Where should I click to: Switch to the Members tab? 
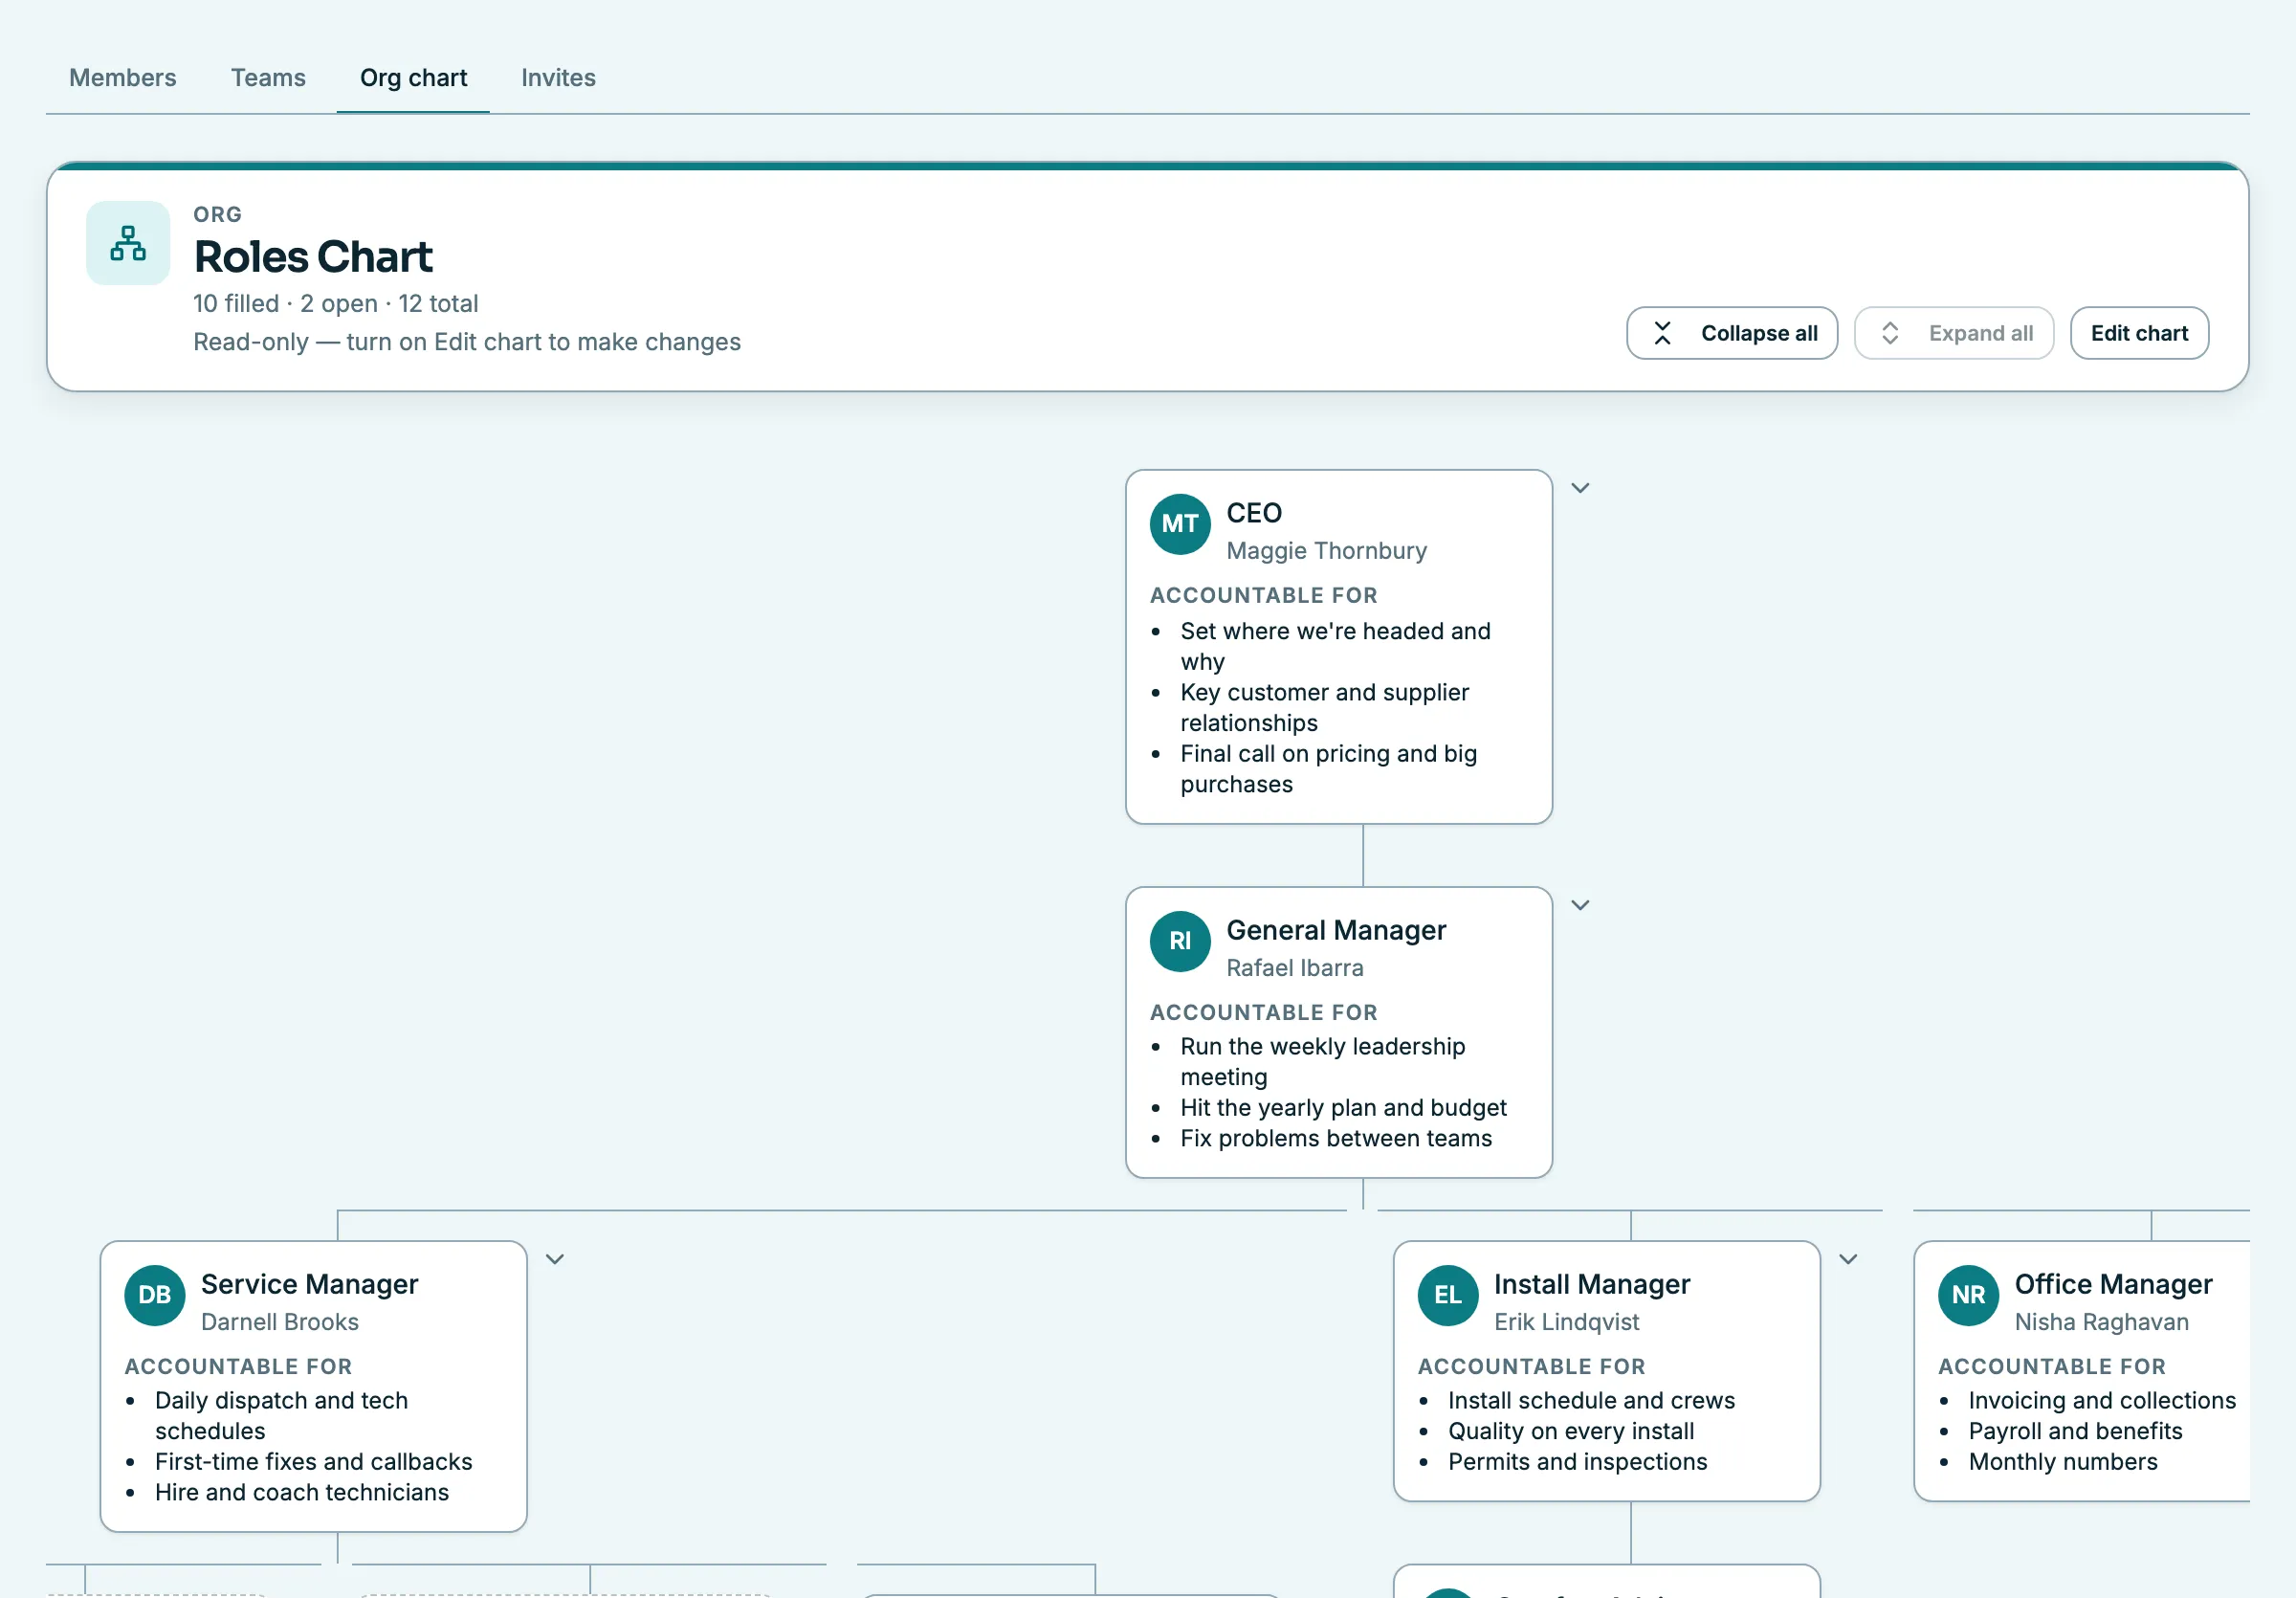122,77
